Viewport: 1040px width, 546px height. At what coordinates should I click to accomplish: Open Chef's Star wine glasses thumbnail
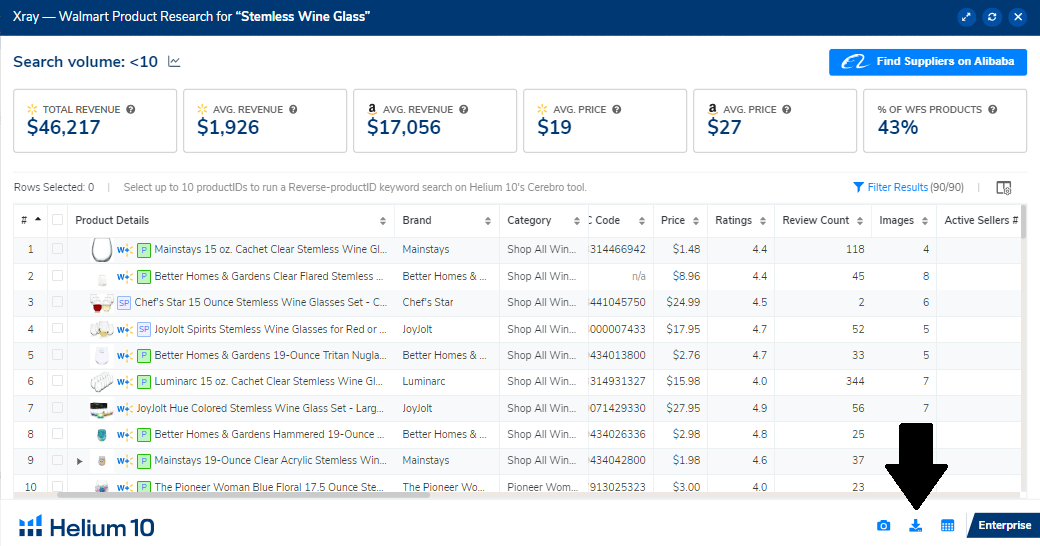pos(101,303)
